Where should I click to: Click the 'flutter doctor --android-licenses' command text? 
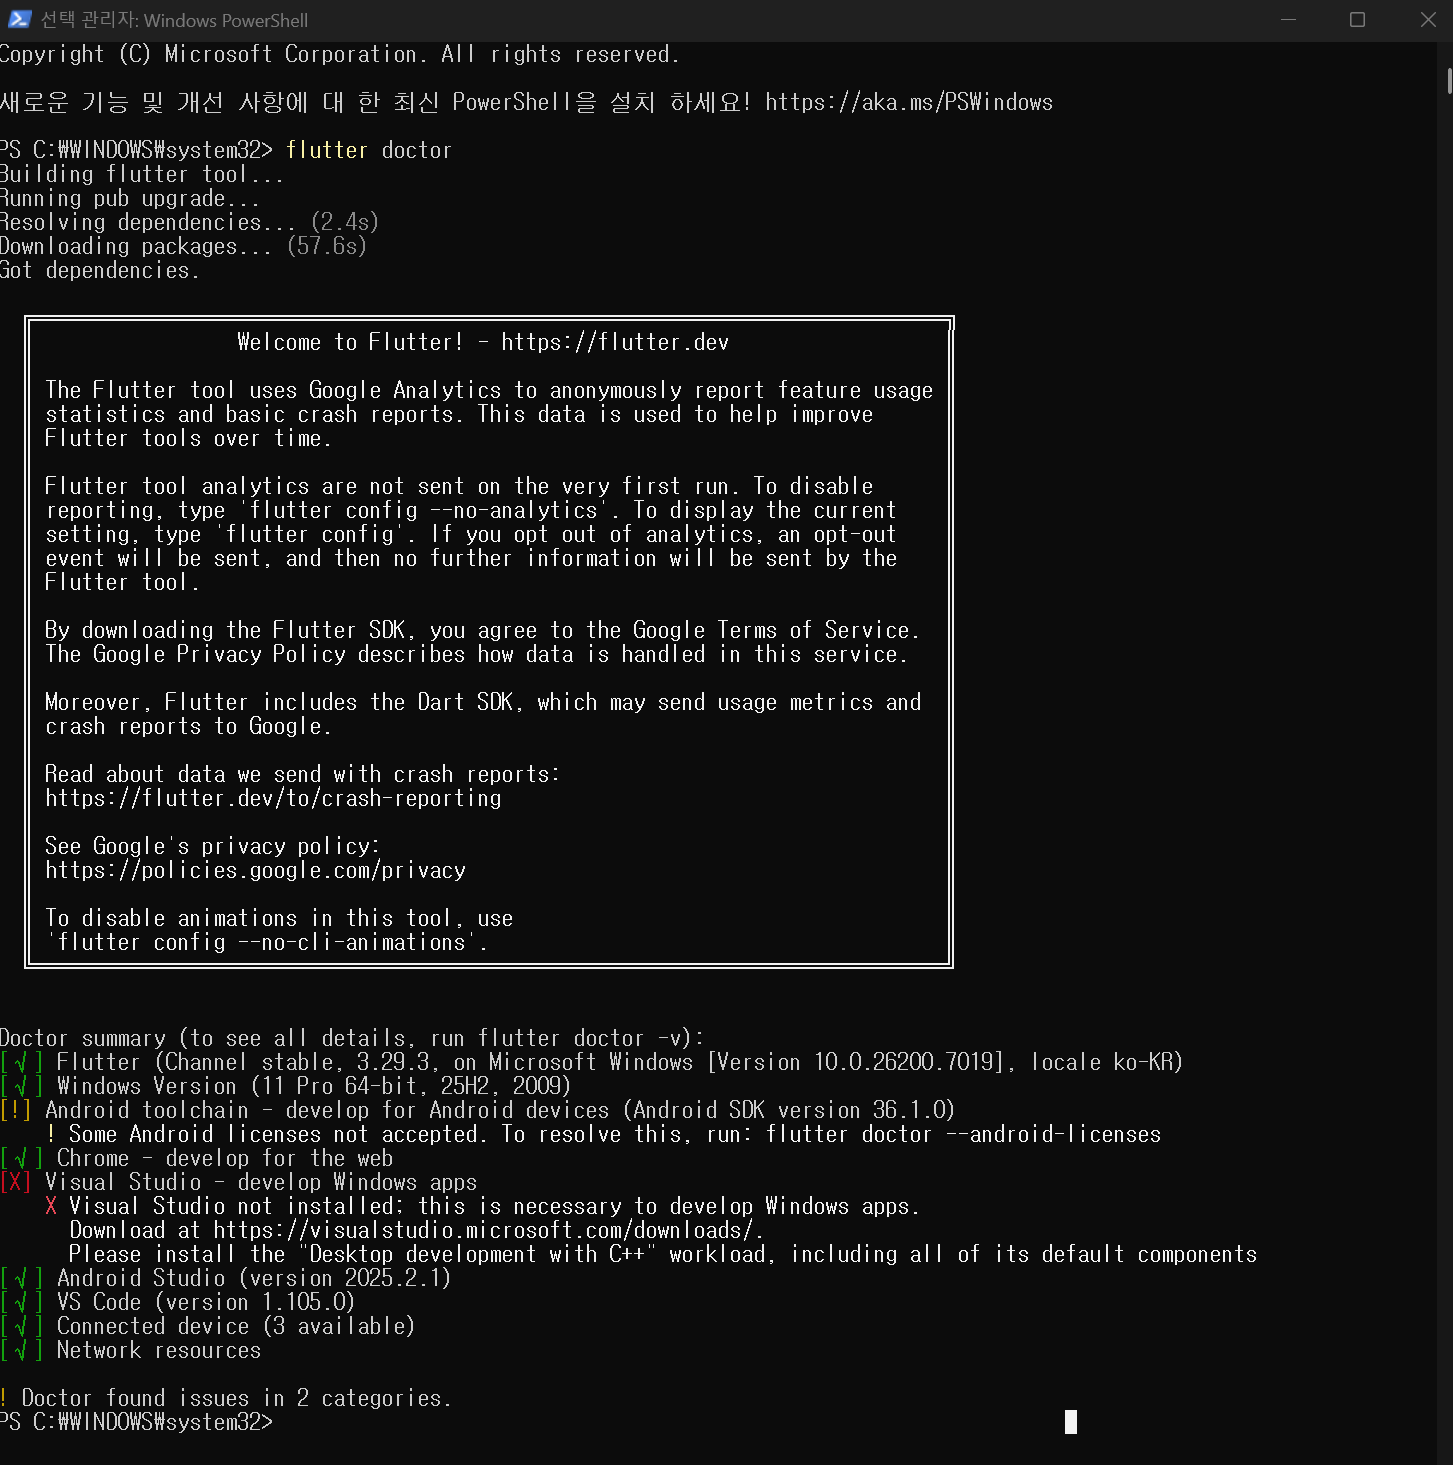point(964,1134)
